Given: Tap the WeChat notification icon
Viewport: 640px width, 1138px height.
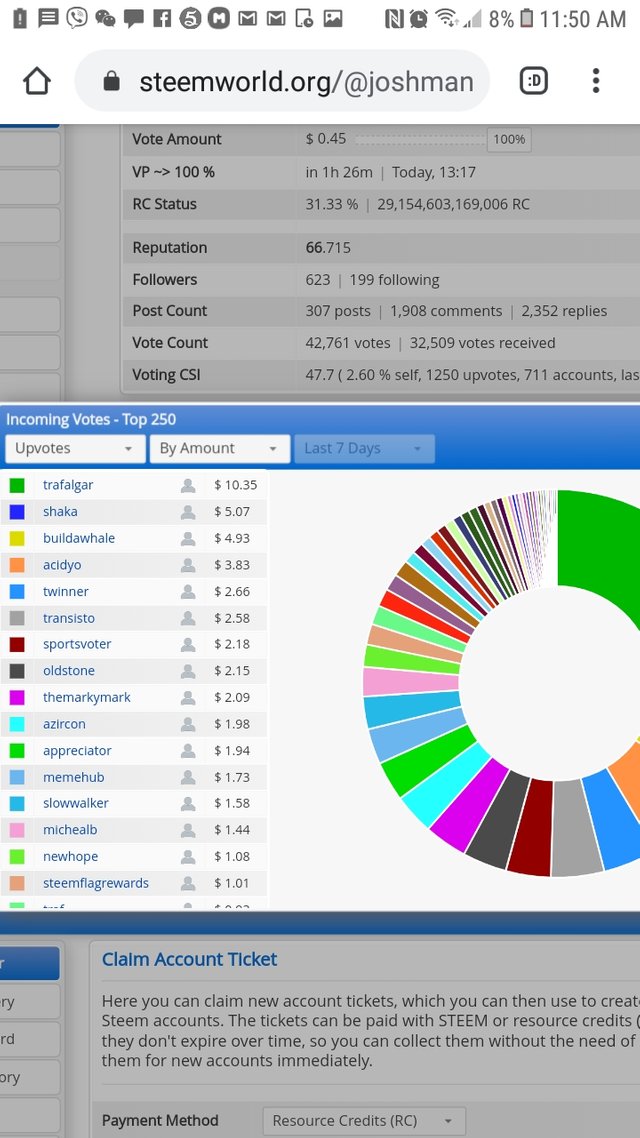Looking at the screenshot, I should [x=106, y=20].
